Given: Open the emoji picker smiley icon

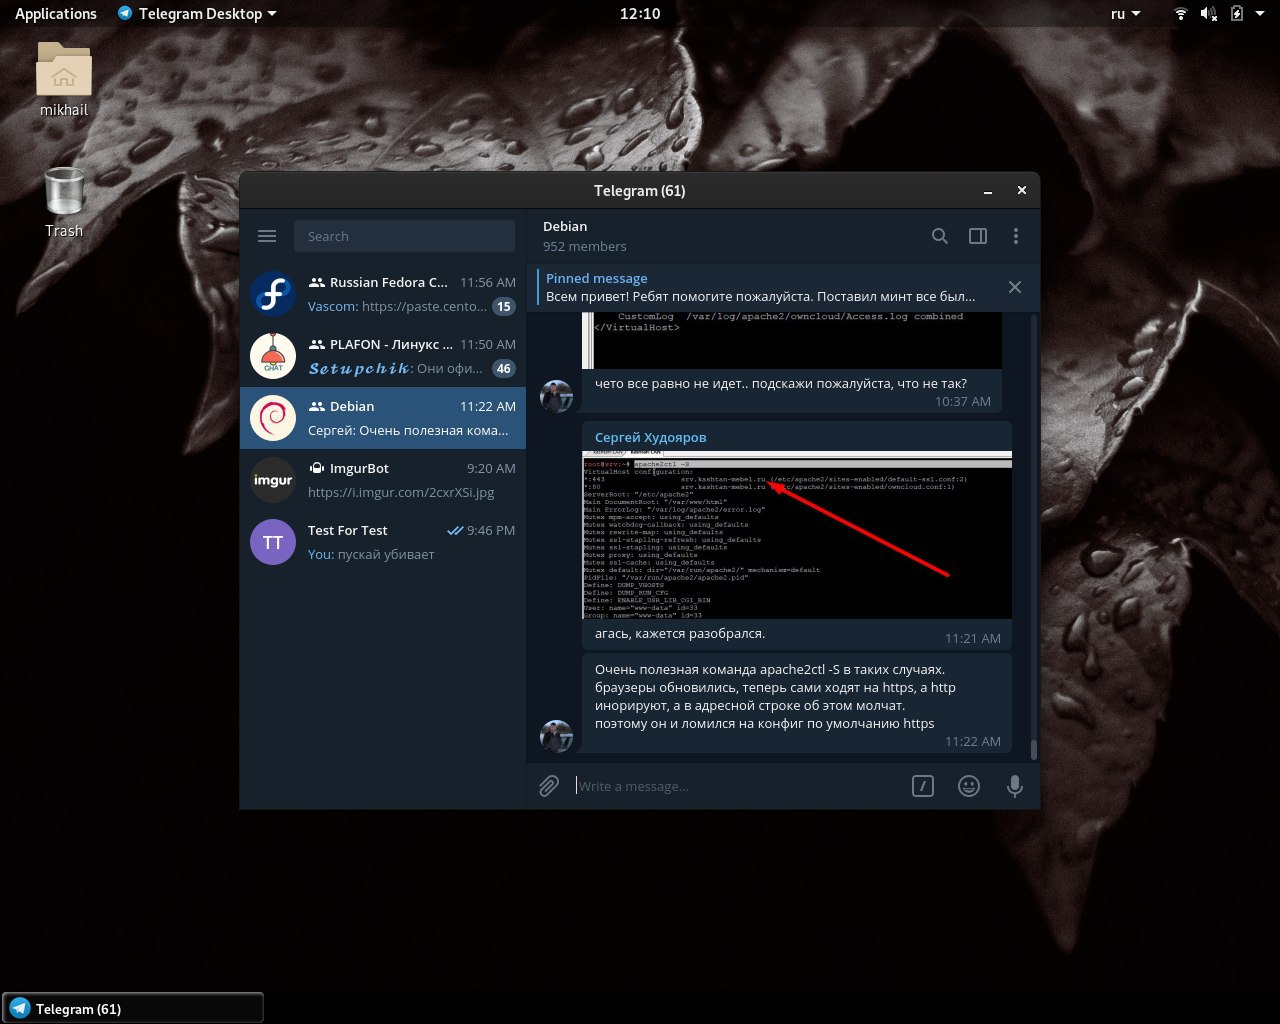Looking at the screenshot, I should (969, 786).
